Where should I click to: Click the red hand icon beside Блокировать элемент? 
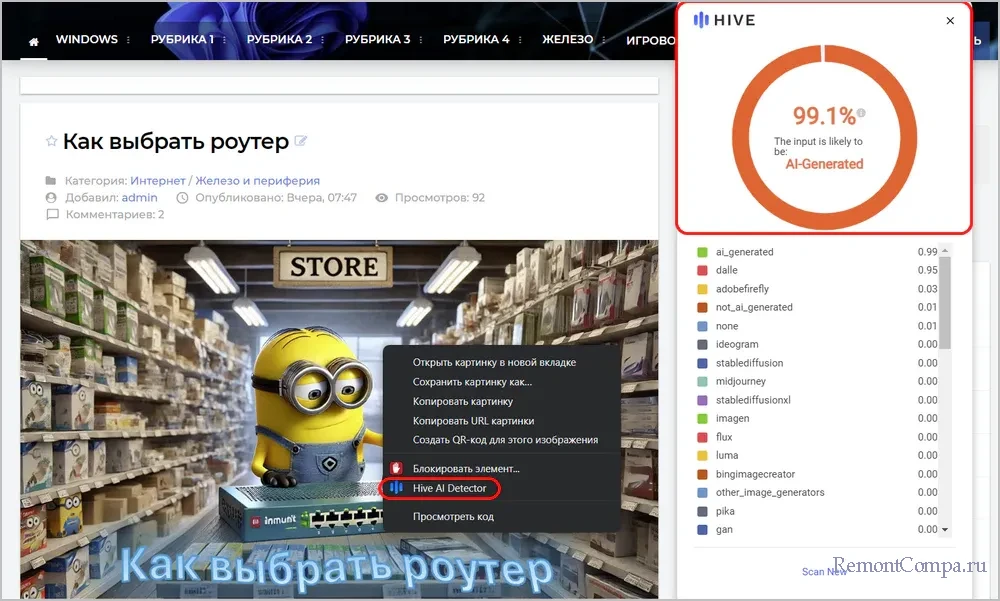coord(396,466)
